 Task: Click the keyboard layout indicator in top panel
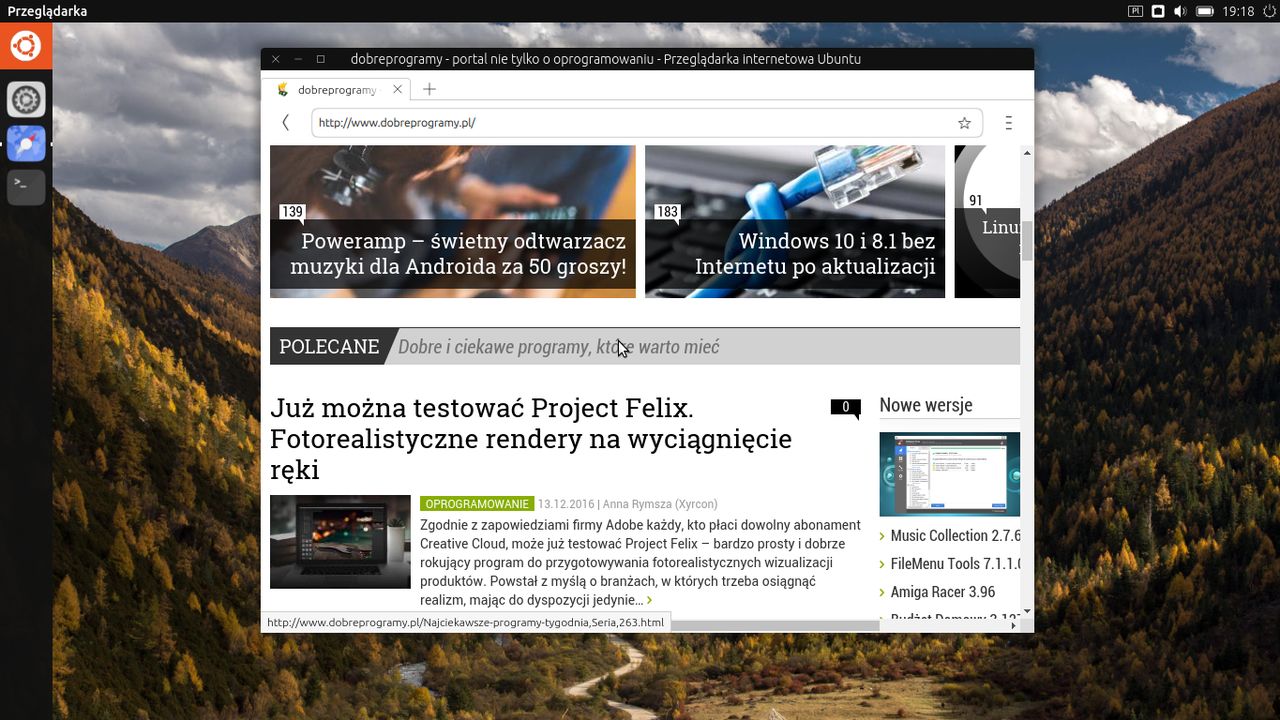pos(1136,11)
